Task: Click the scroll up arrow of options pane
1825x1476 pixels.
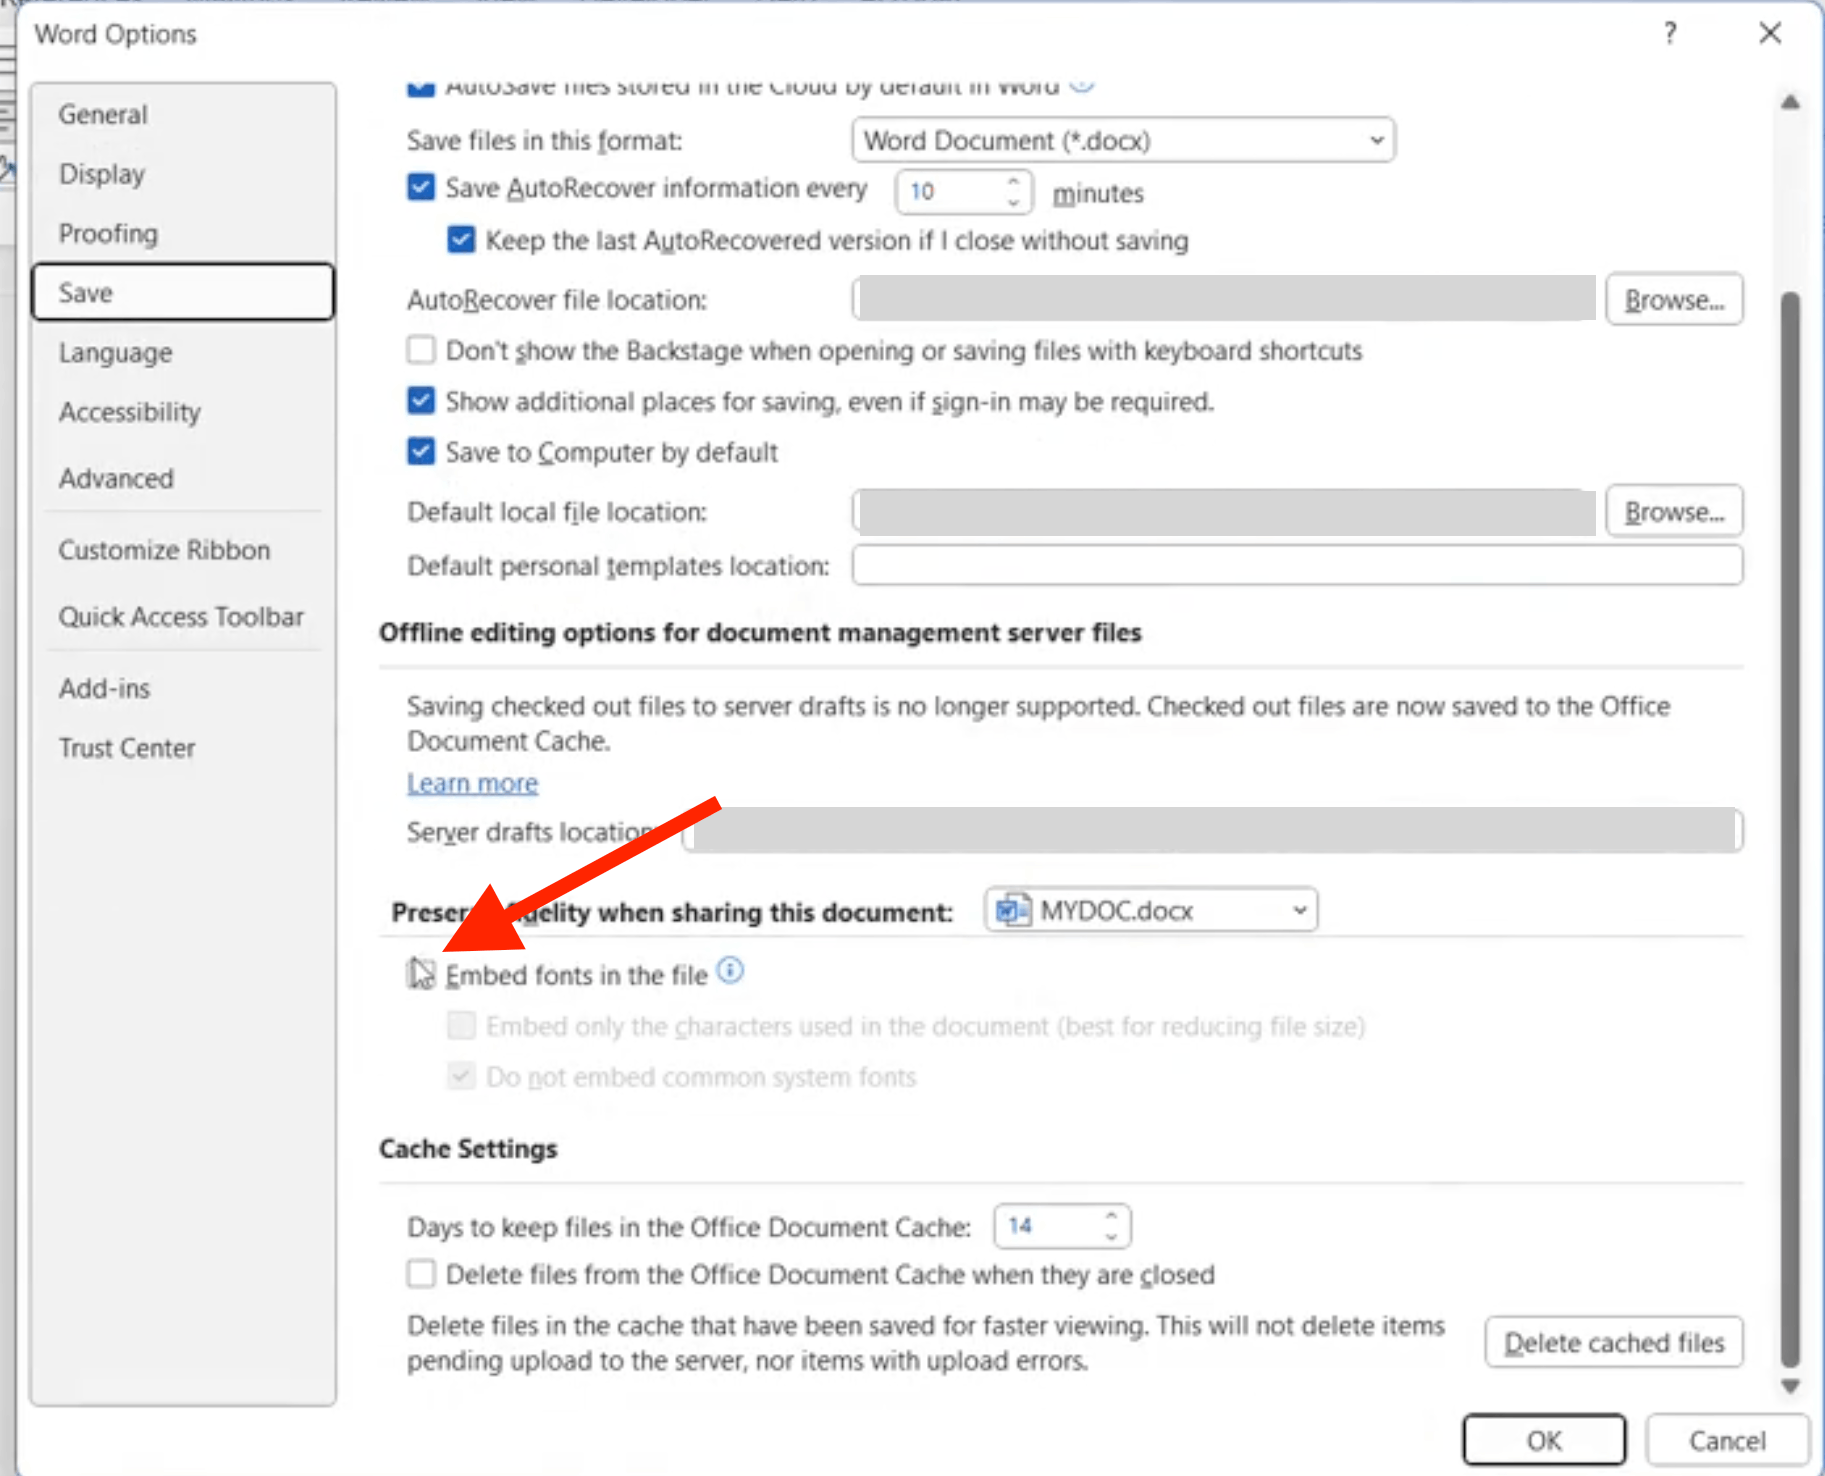Action: click(1790, 102)
